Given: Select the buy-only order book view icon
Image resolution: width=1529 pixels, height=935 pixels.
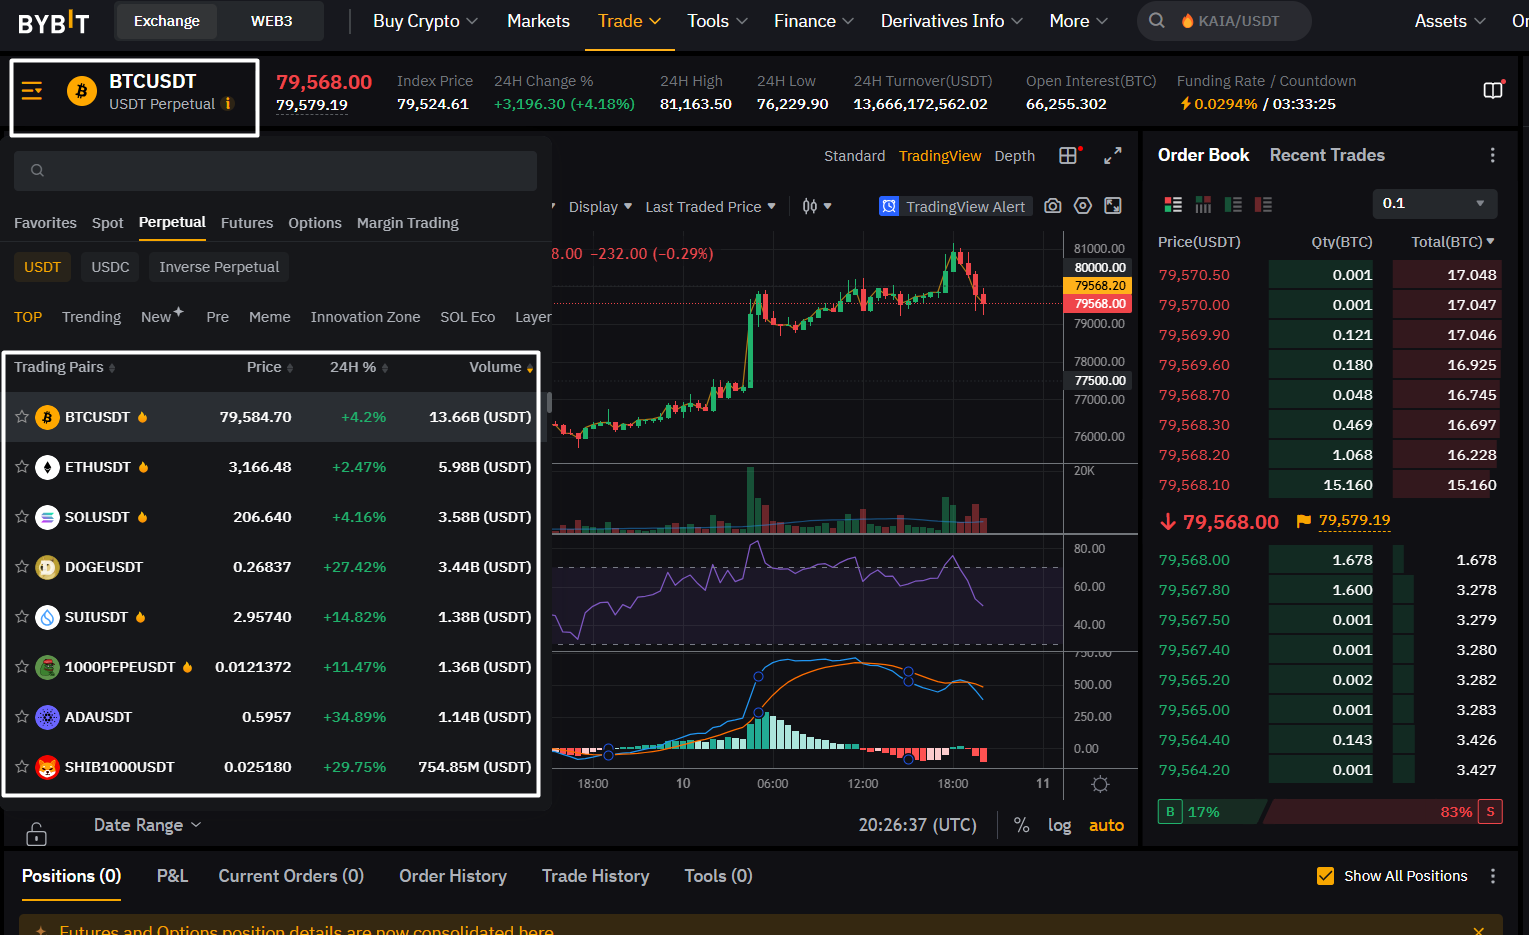Looking at the screenshot, I should 1233,204.
